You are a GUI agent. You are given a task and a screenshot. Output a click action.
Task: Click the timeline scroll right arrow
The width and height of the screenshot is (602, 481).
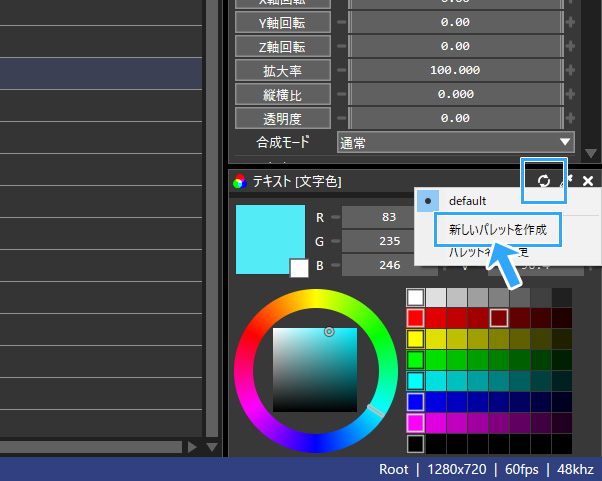click(192, 447)
